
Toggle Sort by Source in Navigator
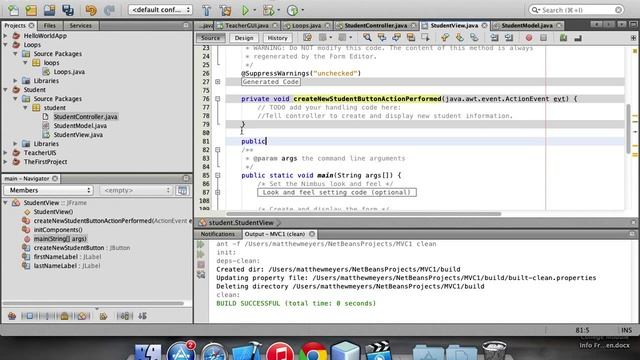click(142, 316)
